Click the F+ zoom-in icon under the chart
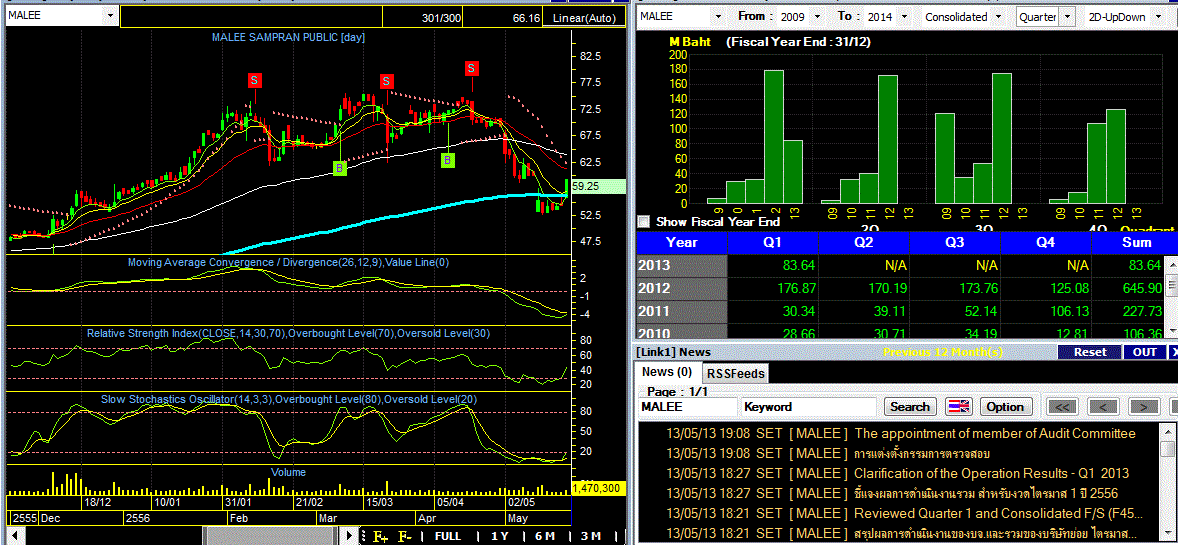This screenshot has width=1178, height=548. click(x=381, y=536)
